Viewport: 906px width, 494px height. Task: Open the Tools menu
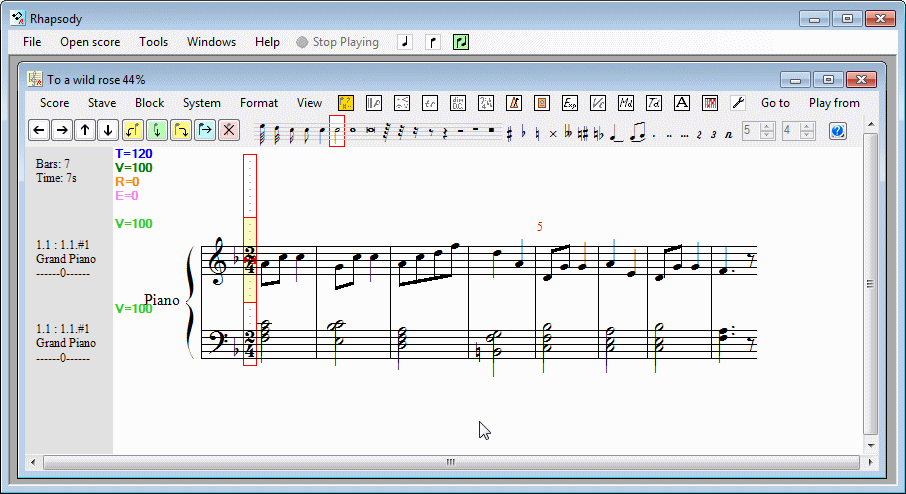point(154,42)
